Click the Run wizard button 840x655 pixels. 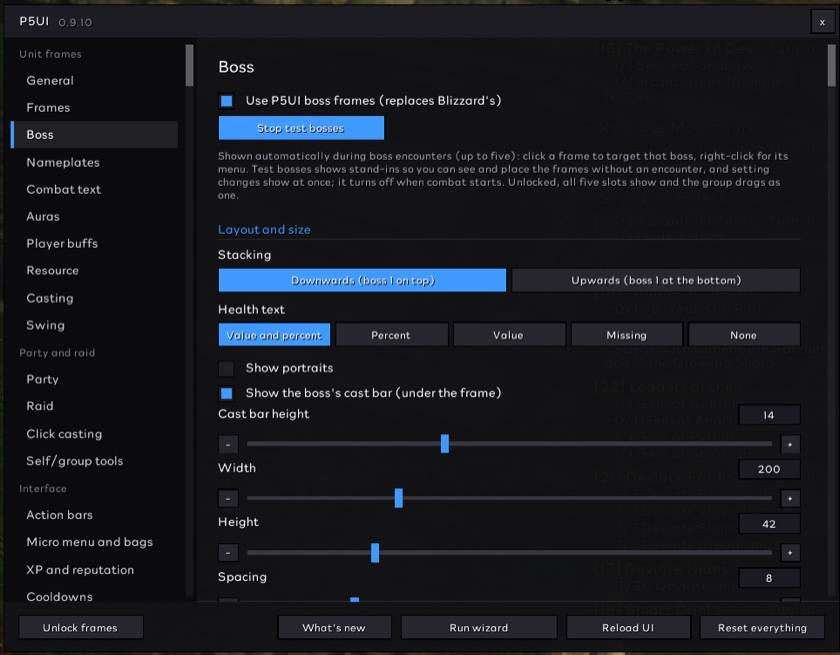click(479, 627)
